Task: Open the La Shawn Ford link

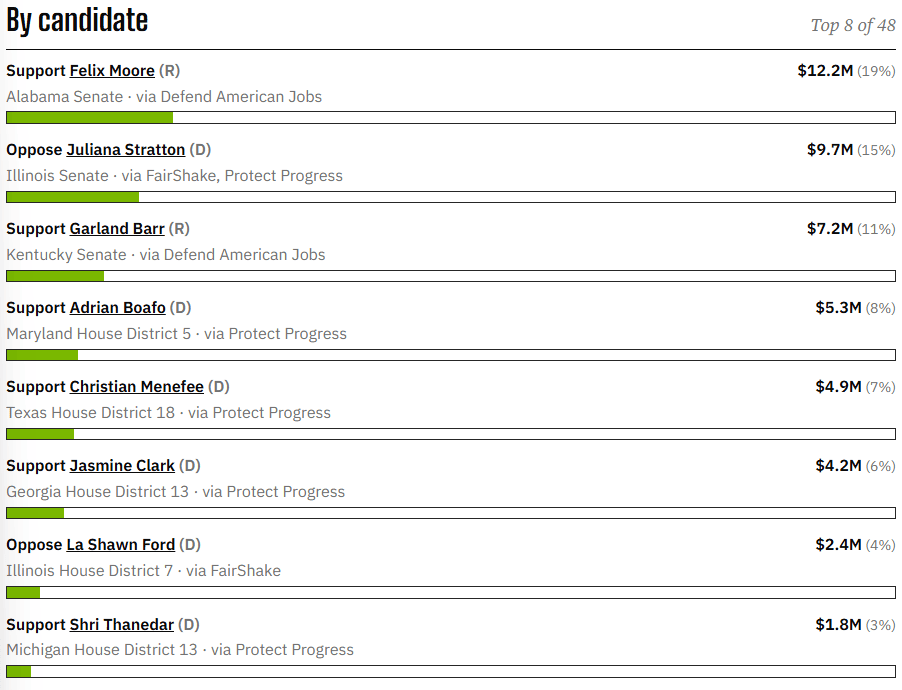Action: point(120,544)
